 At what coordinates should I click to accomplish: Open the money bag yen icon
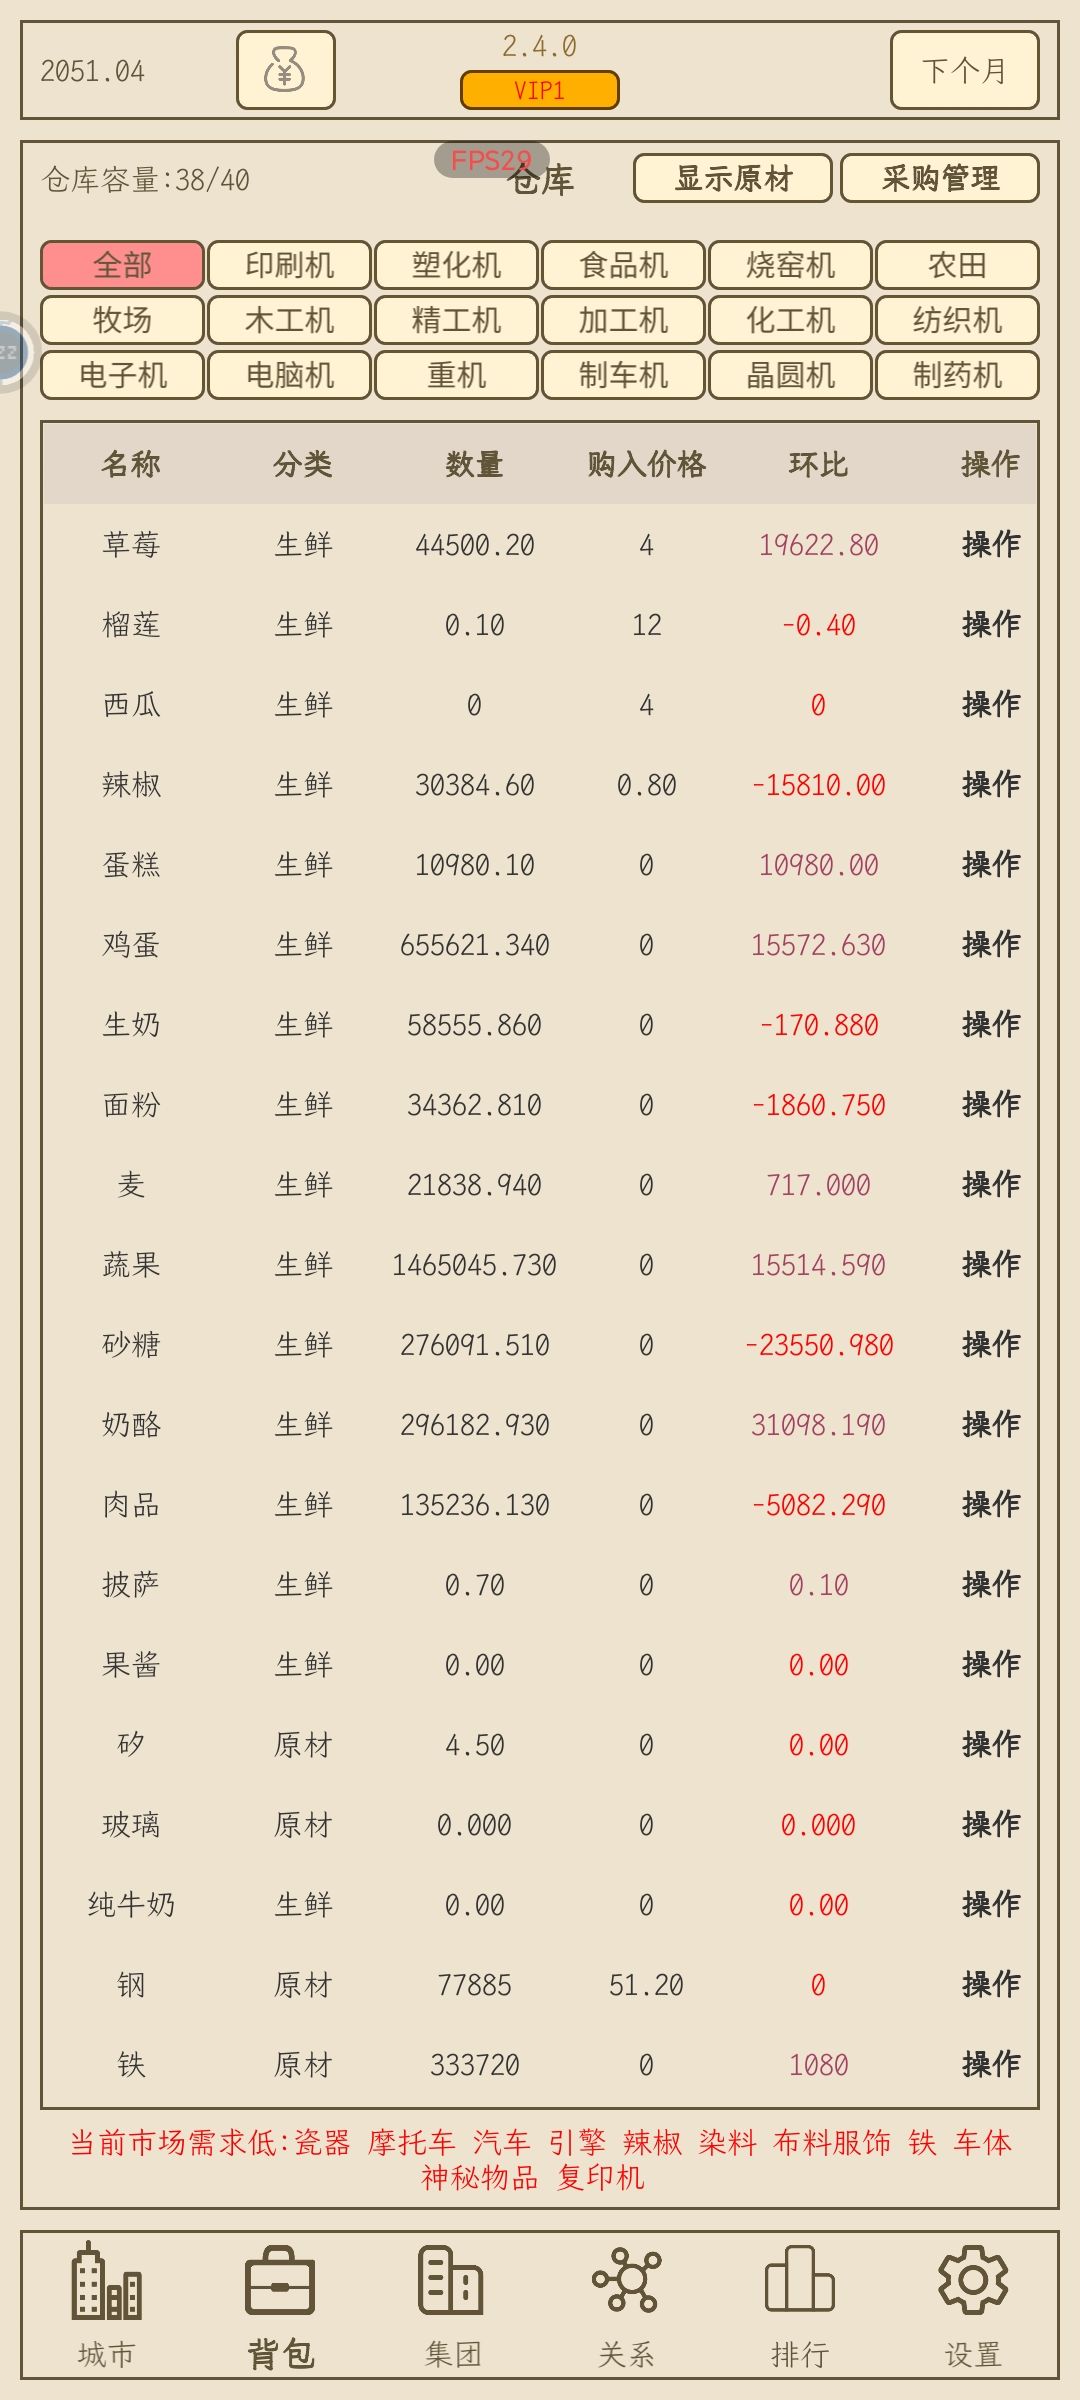click(285, 70)
